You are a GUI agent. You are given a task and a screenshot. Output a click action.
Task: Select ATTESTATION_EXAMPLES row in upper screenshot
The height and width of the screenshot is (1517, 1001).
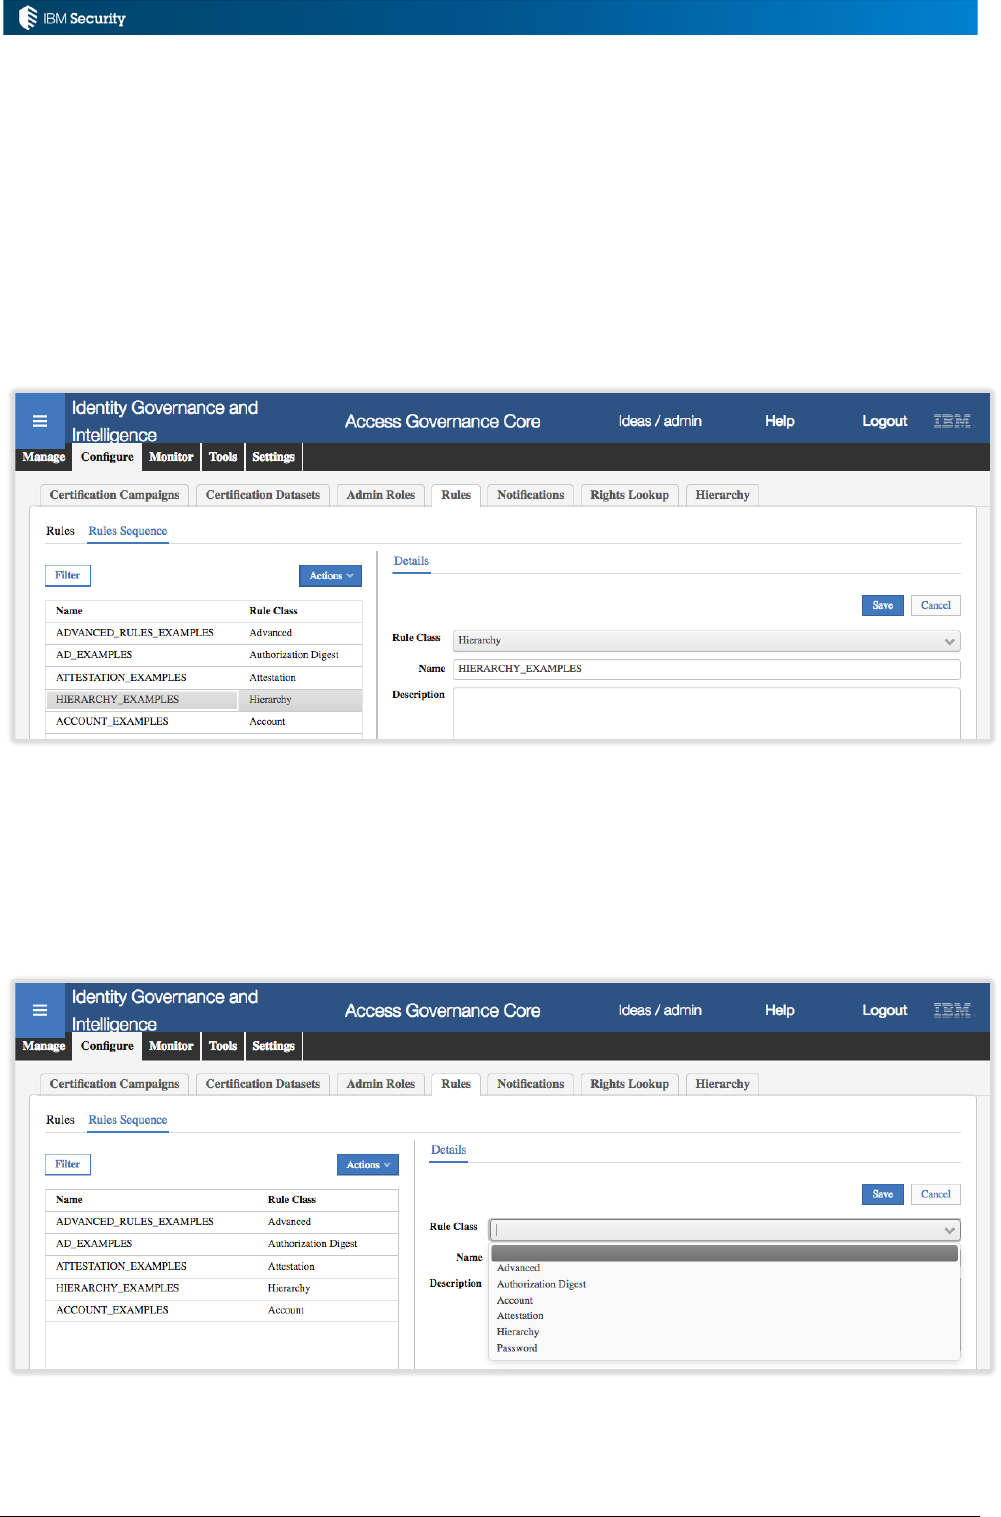point(204,678)
